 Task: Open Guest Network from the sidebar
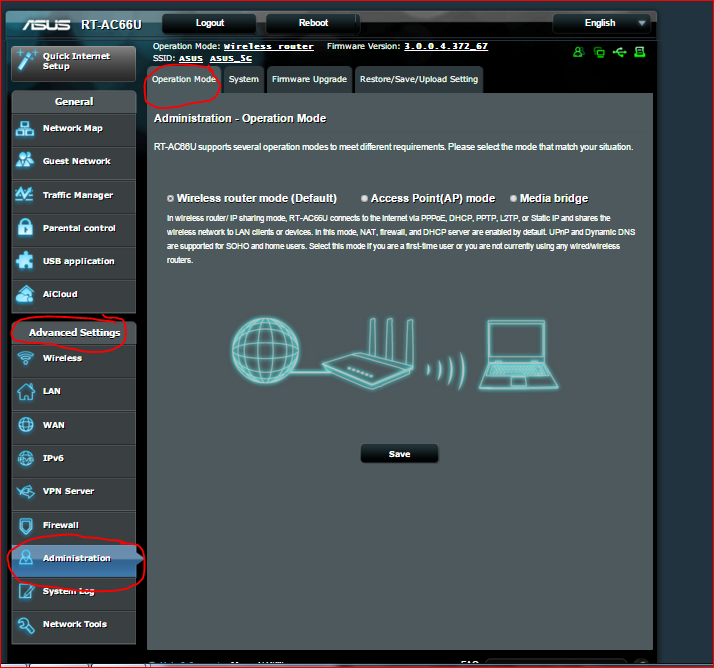(74, 162)
